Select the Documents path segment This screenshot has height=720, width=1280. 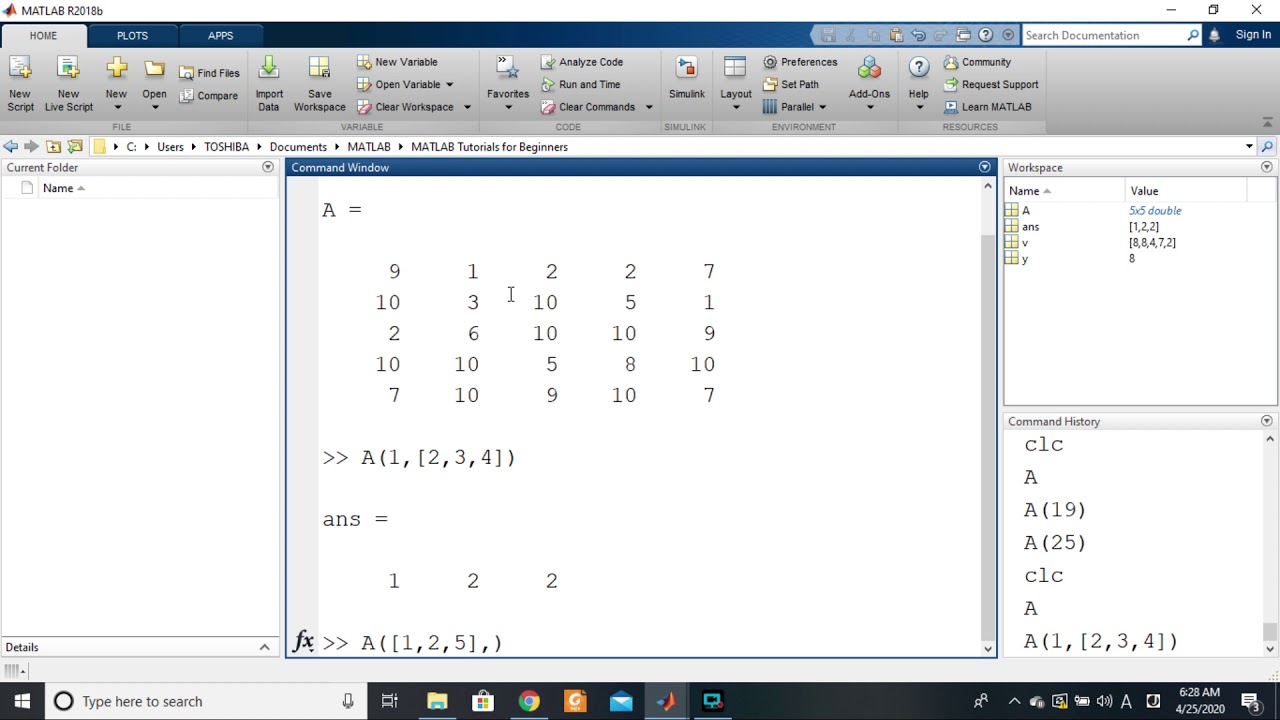coord(298,147)
